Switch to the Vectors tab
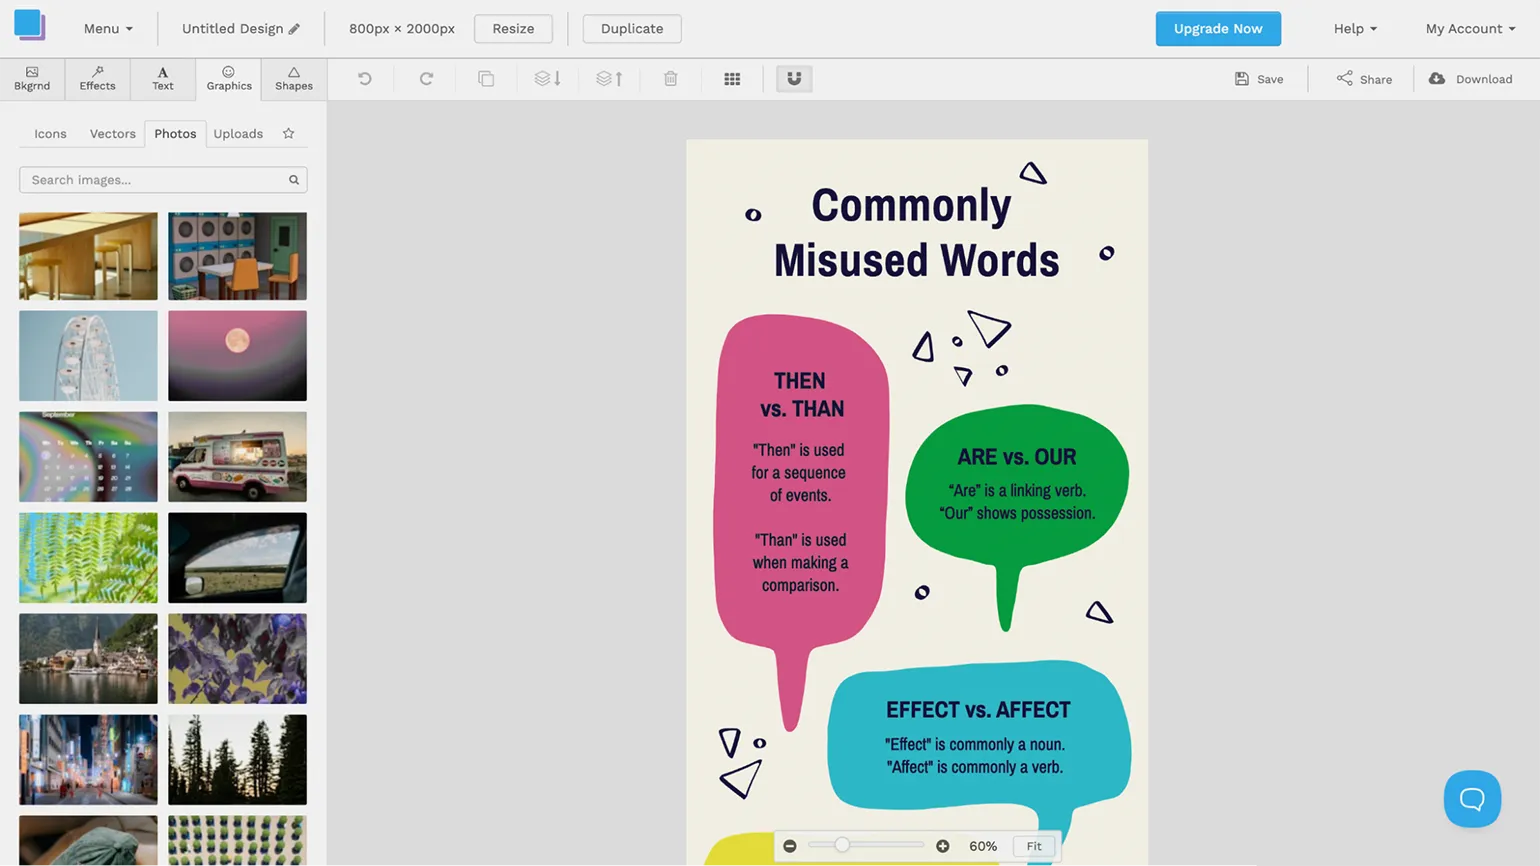The height and width of the screenshot is (866, 1540). 112,134
